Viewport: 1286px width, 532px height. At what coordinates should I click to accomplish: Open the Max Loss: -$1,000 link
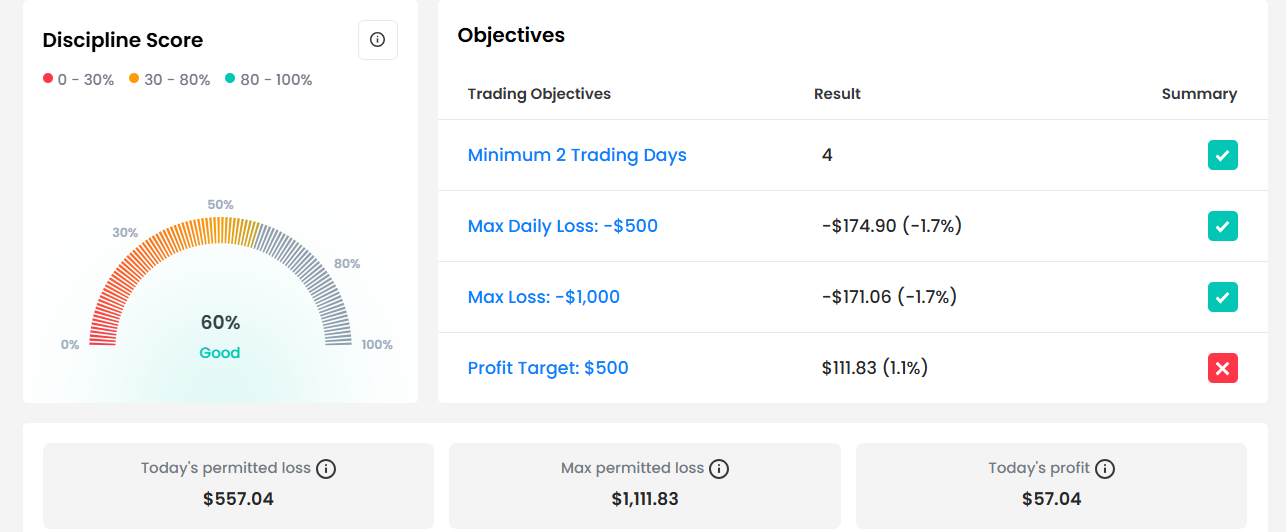544,297
